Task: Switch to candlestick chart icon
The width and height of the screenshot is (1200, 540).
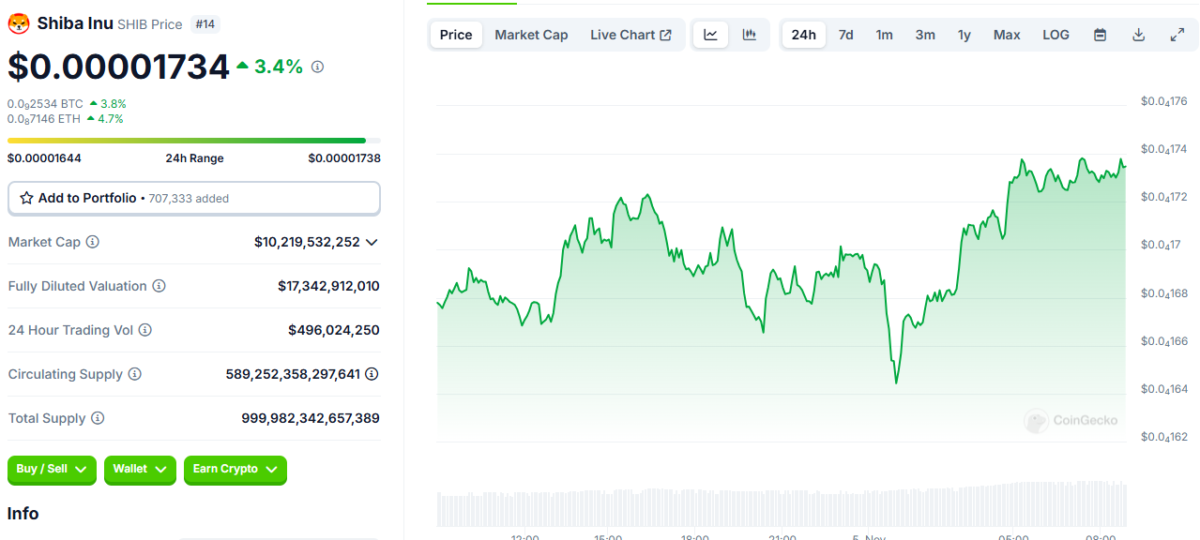Action: click(x=749, y=35)
